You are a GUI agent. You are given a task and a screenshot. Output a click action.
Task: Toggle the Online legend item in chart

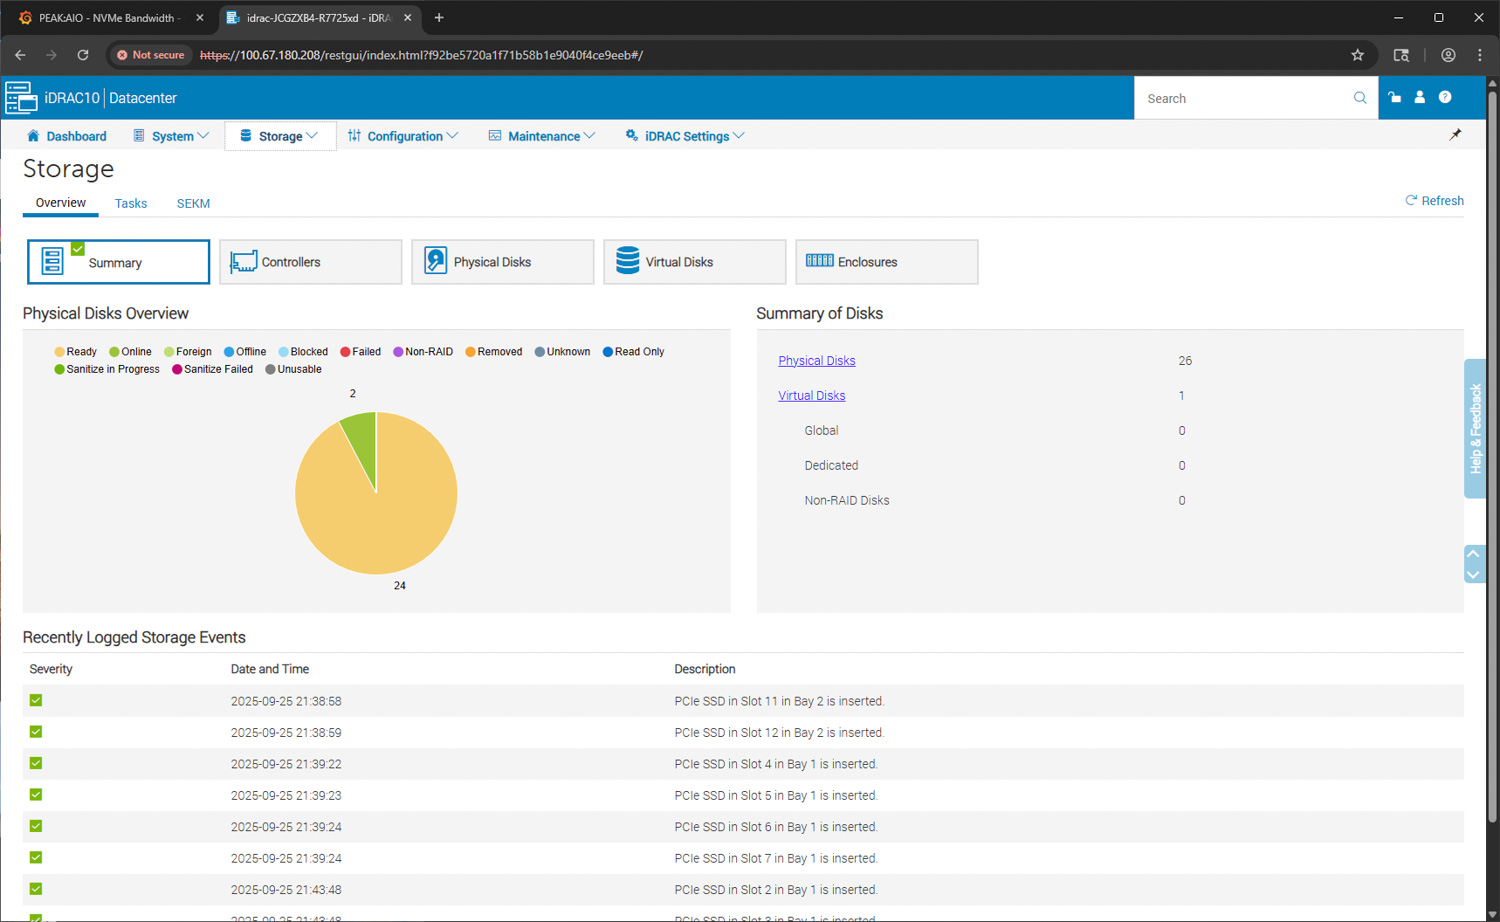pyautogui.click(x=131, y=352)
